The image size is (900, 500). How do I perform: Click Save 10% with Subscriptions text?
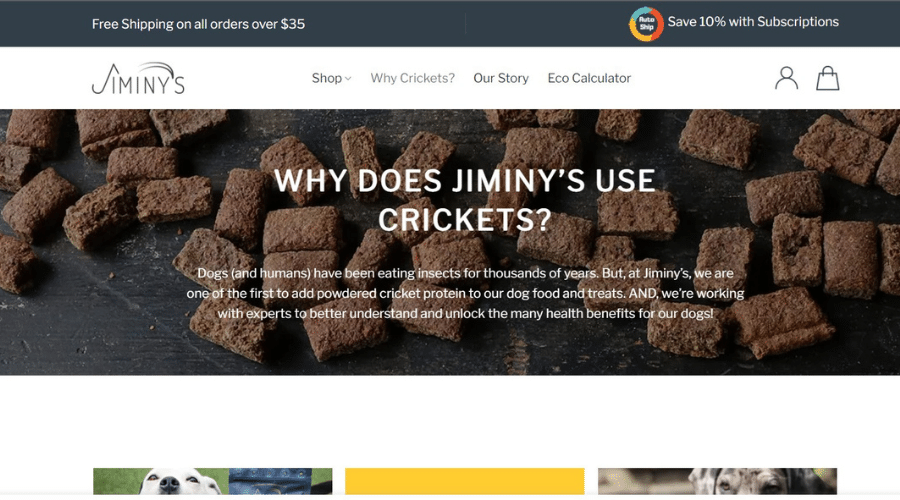(x=752, y=22)
